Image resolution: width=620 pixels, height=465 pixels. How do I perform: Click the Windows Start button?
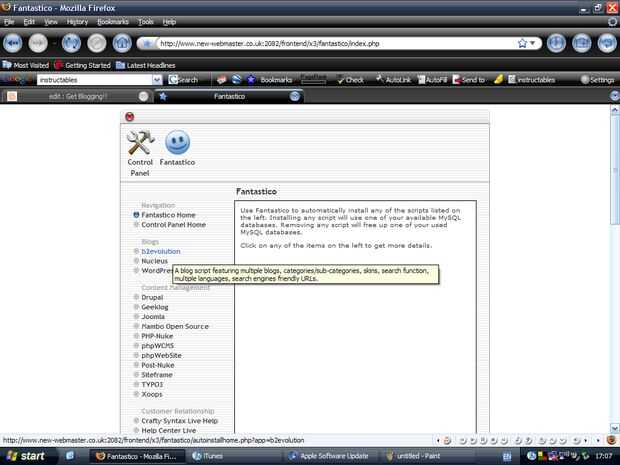pos(25,456)
